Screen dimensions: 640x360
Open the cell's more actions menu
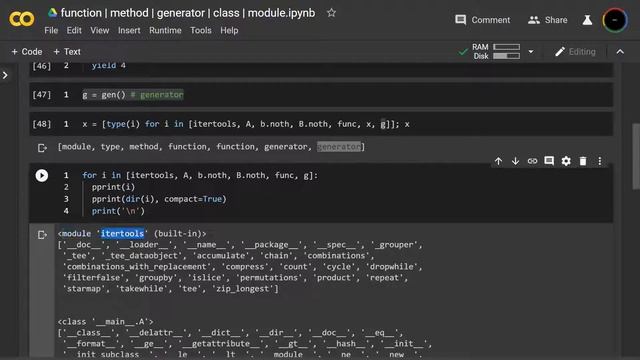600,161
